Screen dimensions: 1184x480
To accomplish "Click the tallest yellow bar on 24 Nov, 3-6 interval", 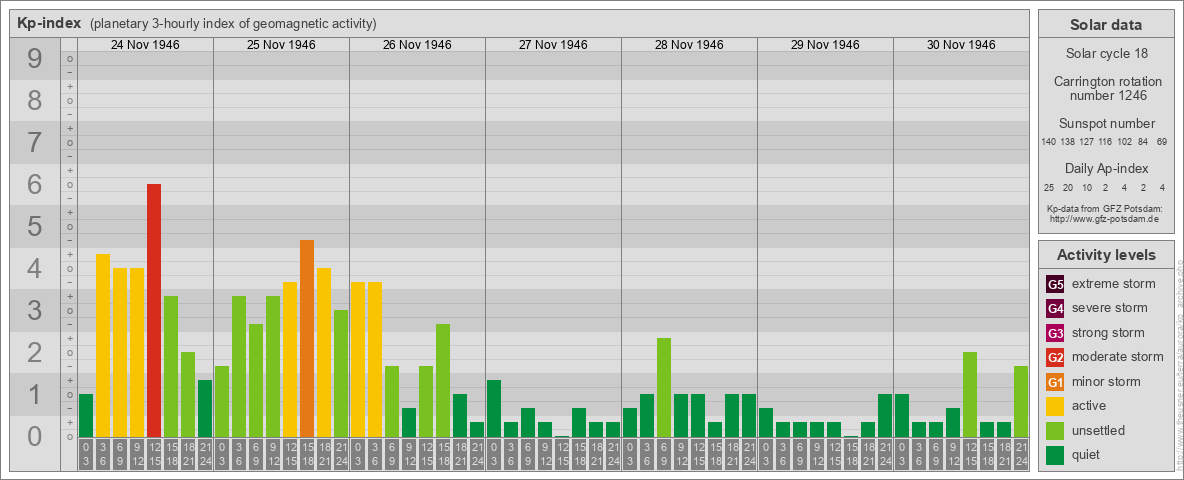I will [x=103, y=346].
